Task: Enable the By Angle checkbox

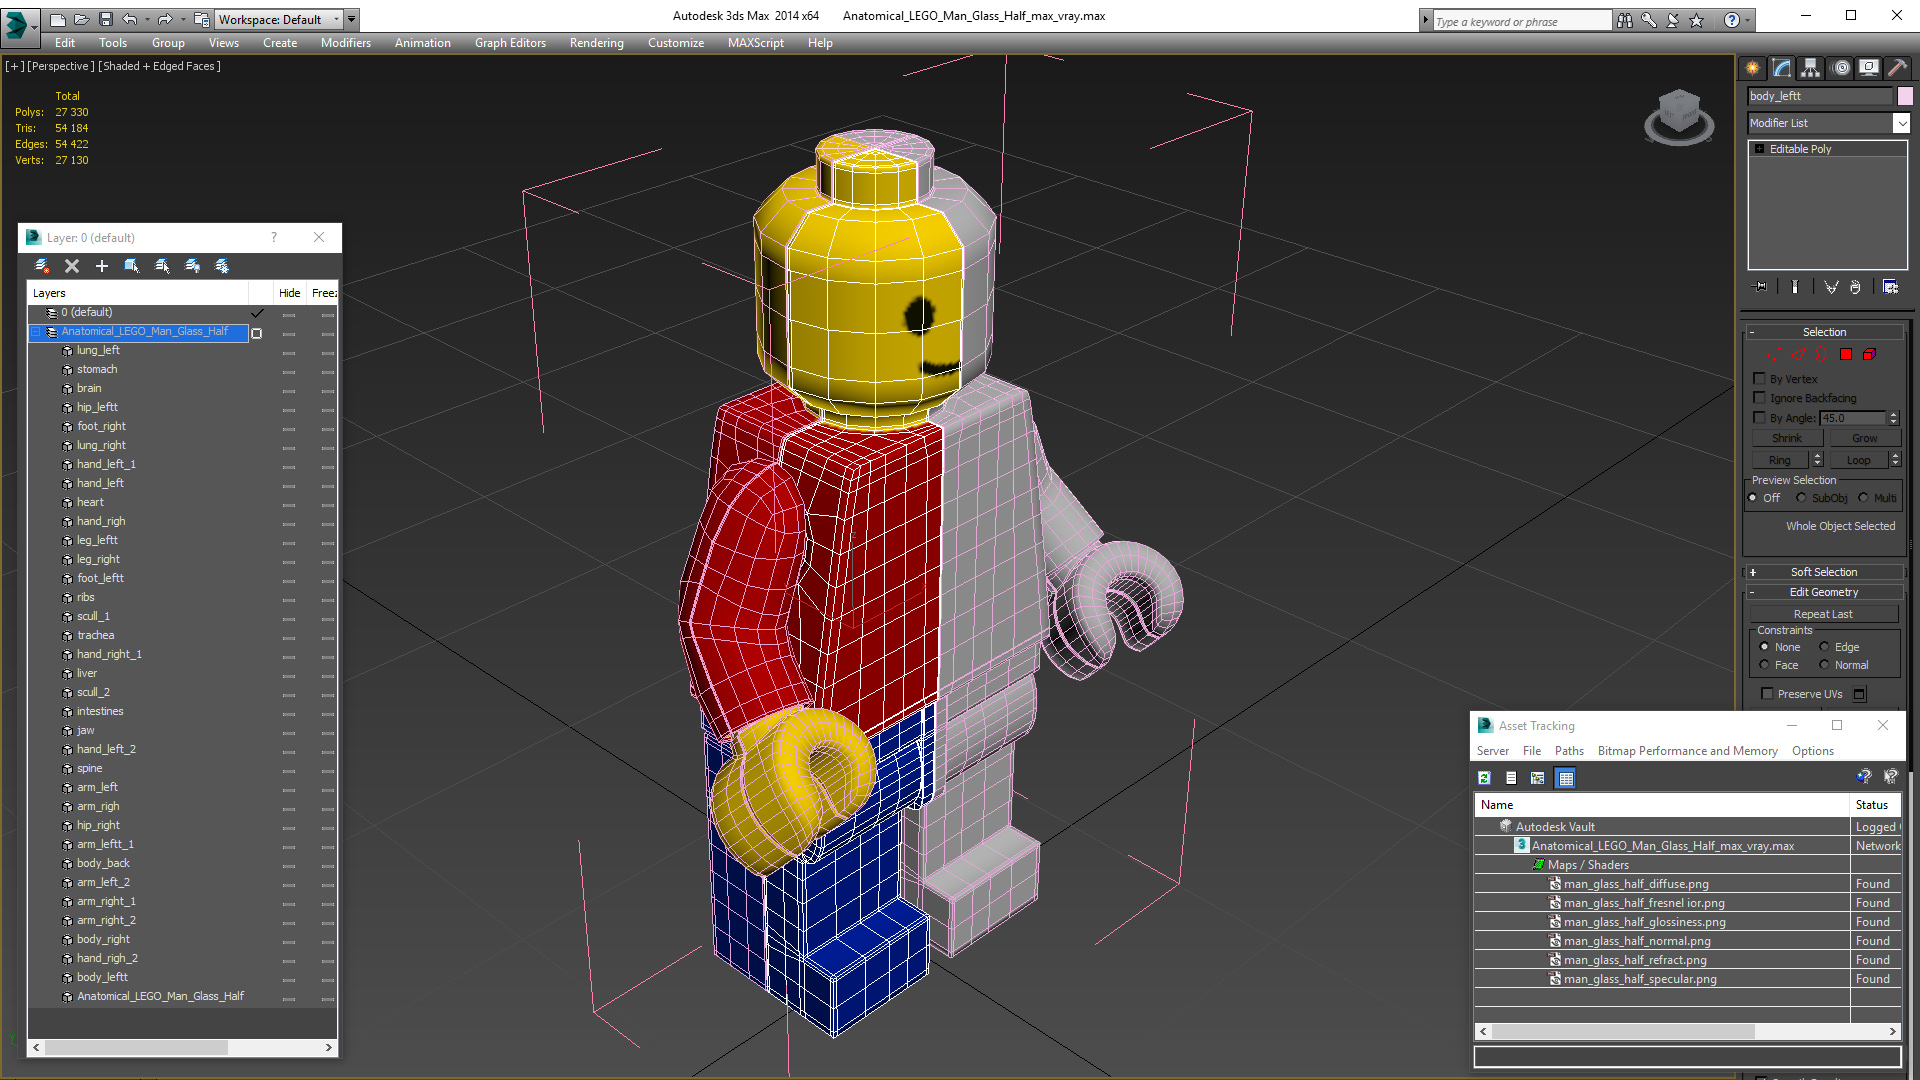Action: pyautogui.click(x=1760, y=418)
